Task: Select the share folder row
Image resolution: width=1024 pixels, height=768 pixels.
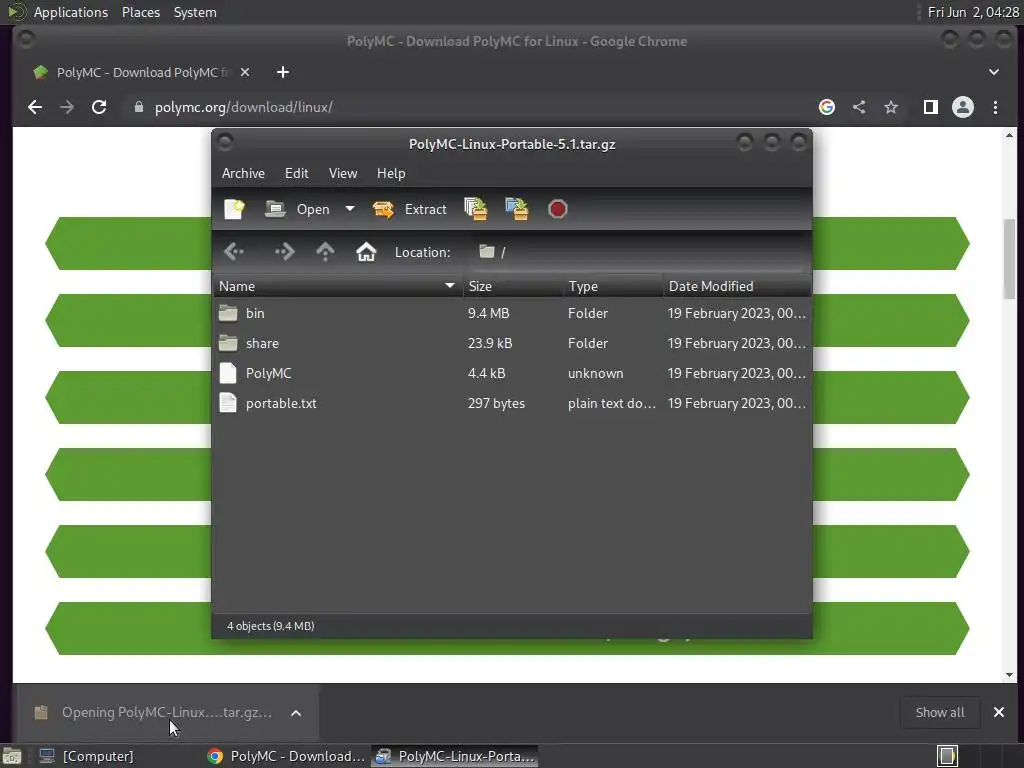Action: coord(512,344)
